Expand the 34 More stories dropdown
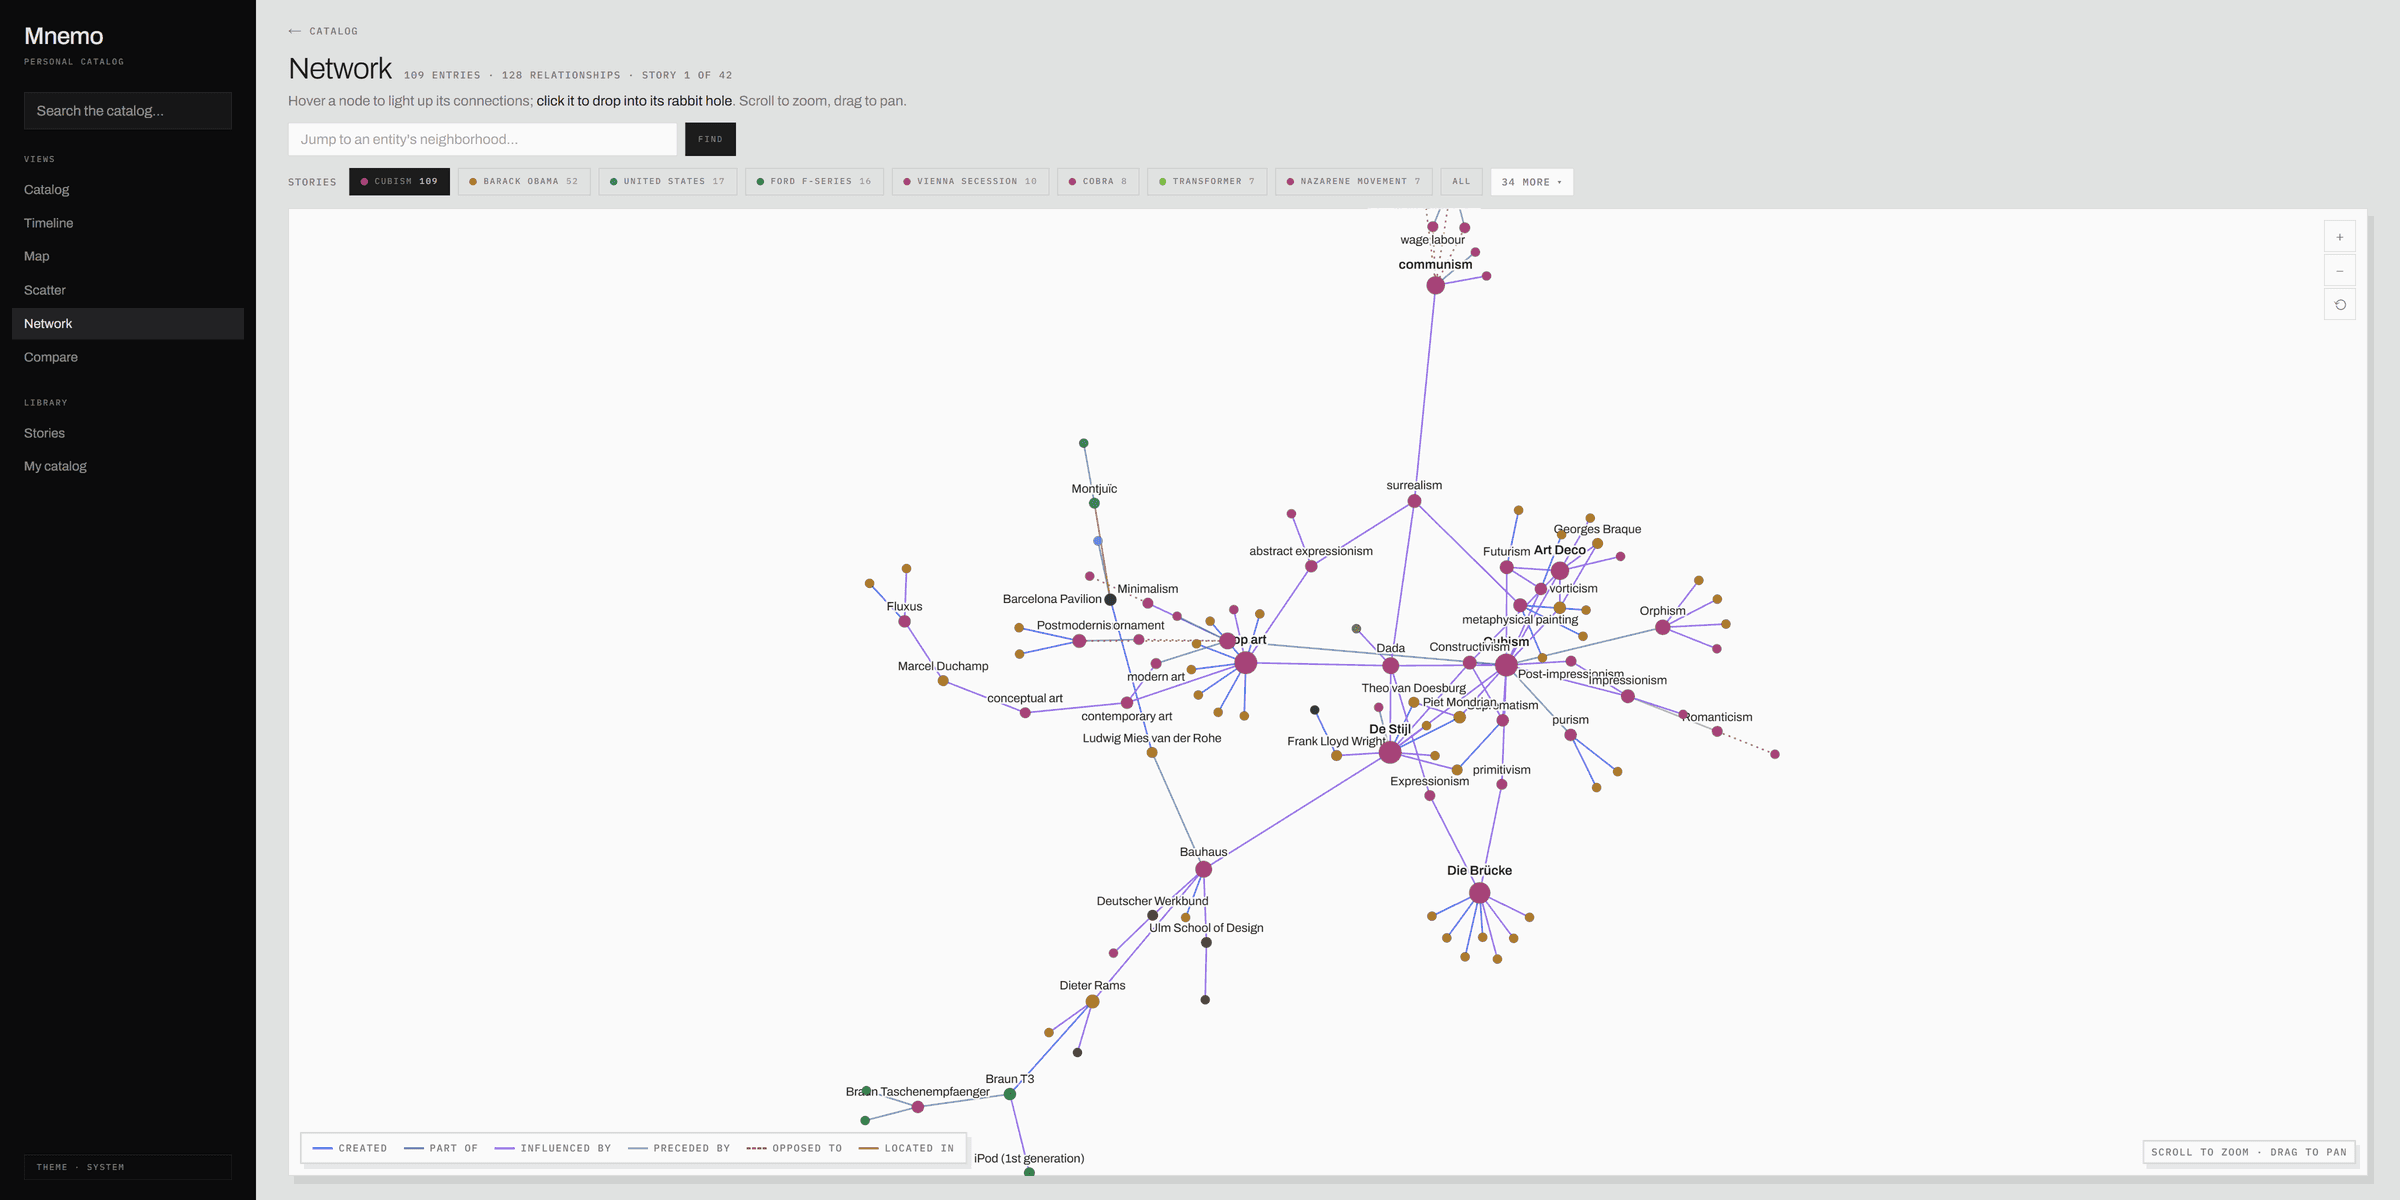This screenshot has height=1200, width=2400. 1531,182
